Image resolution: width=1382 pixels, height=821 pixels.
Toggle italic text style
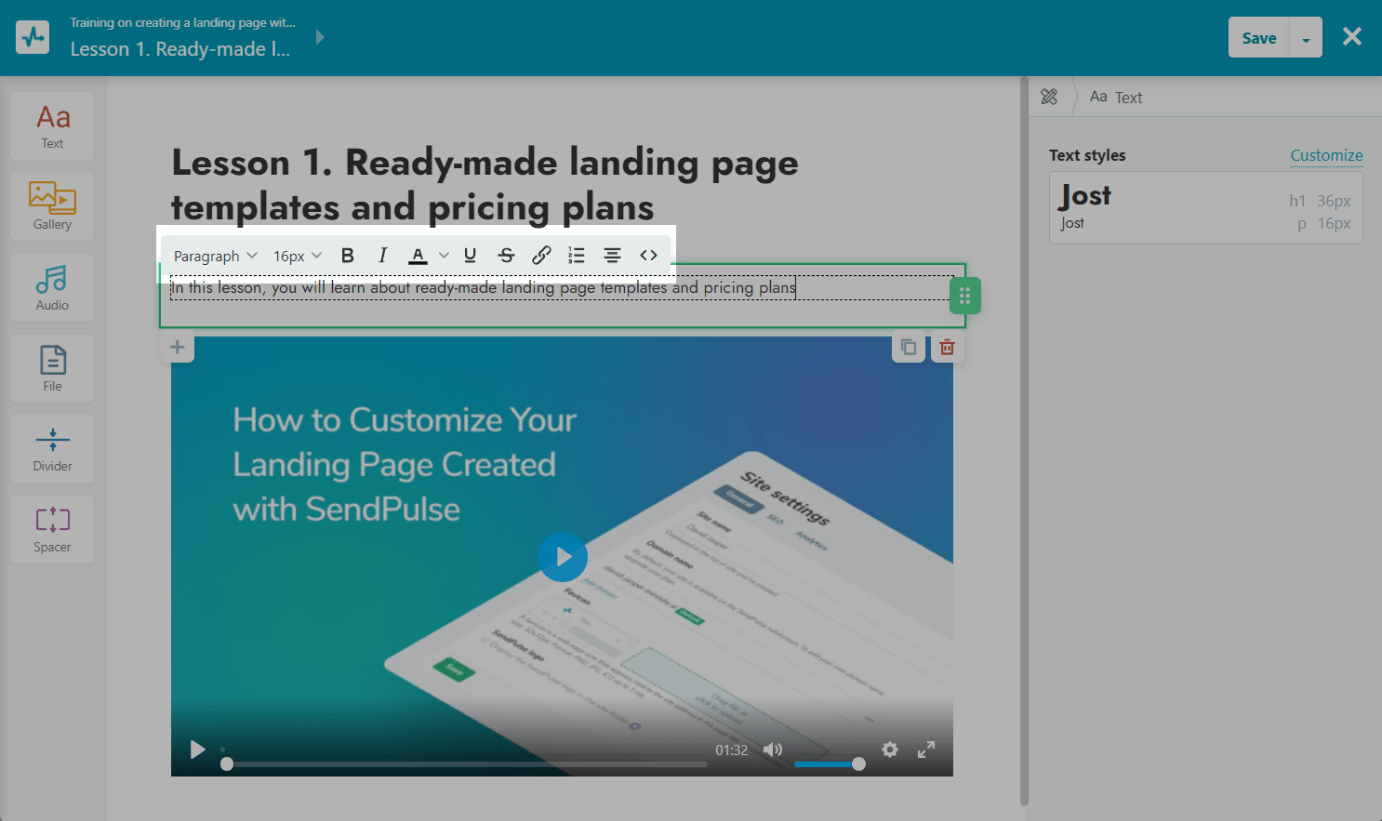tap(382, 256)
